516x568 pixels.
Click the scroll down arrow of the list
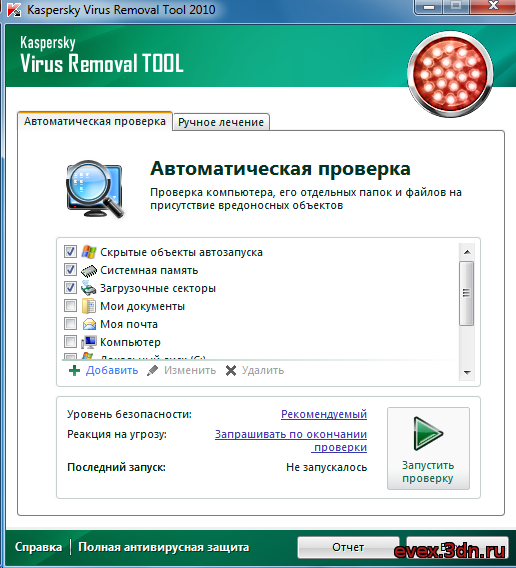pyautogui.click(x=467, y=373)
